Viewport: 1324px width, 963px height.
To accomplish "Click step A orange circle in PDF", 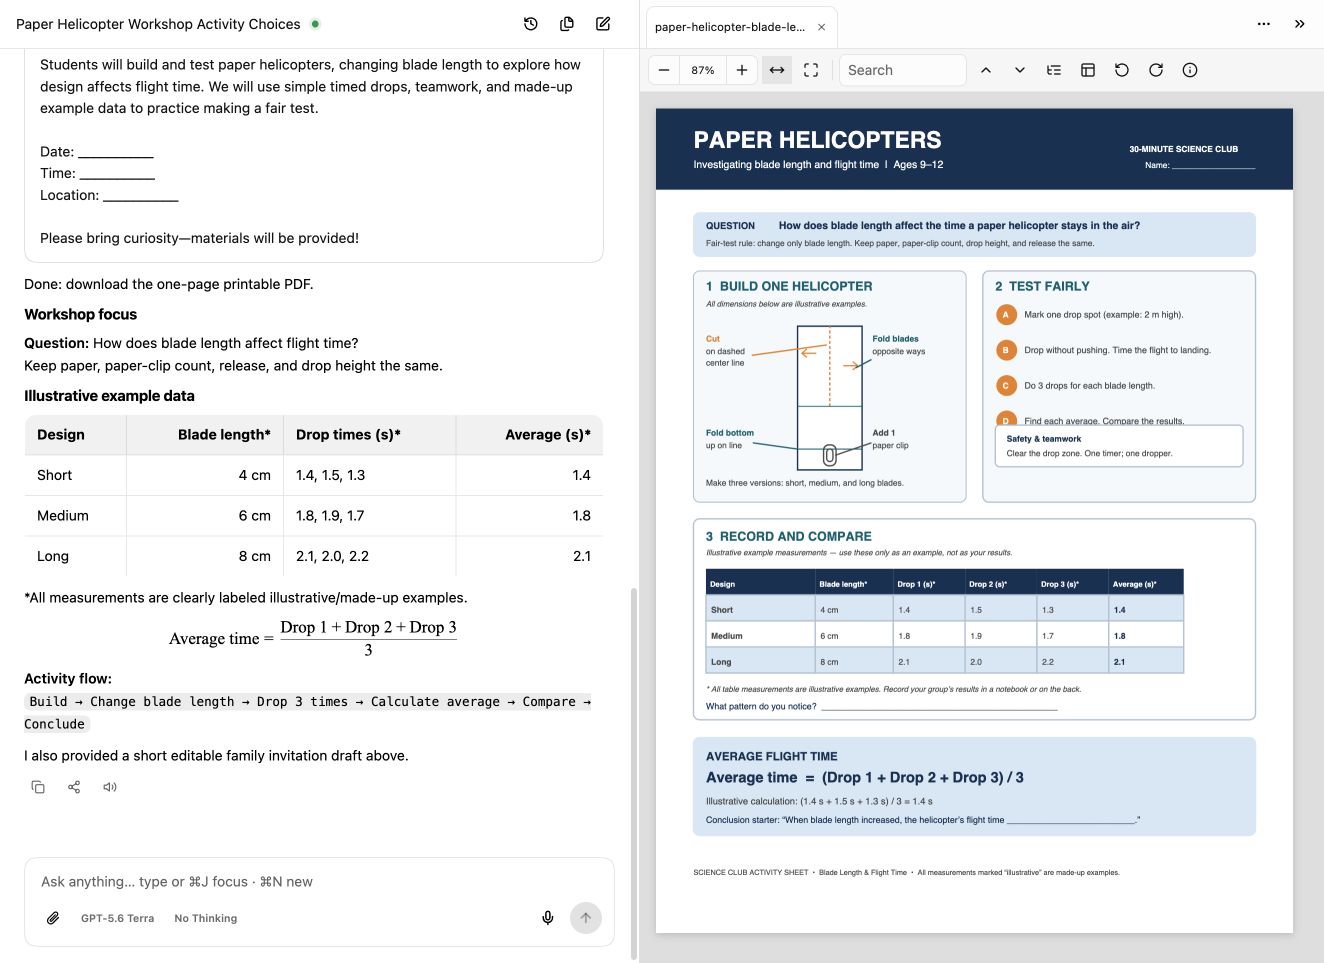I will click(x=1006, y=315).
